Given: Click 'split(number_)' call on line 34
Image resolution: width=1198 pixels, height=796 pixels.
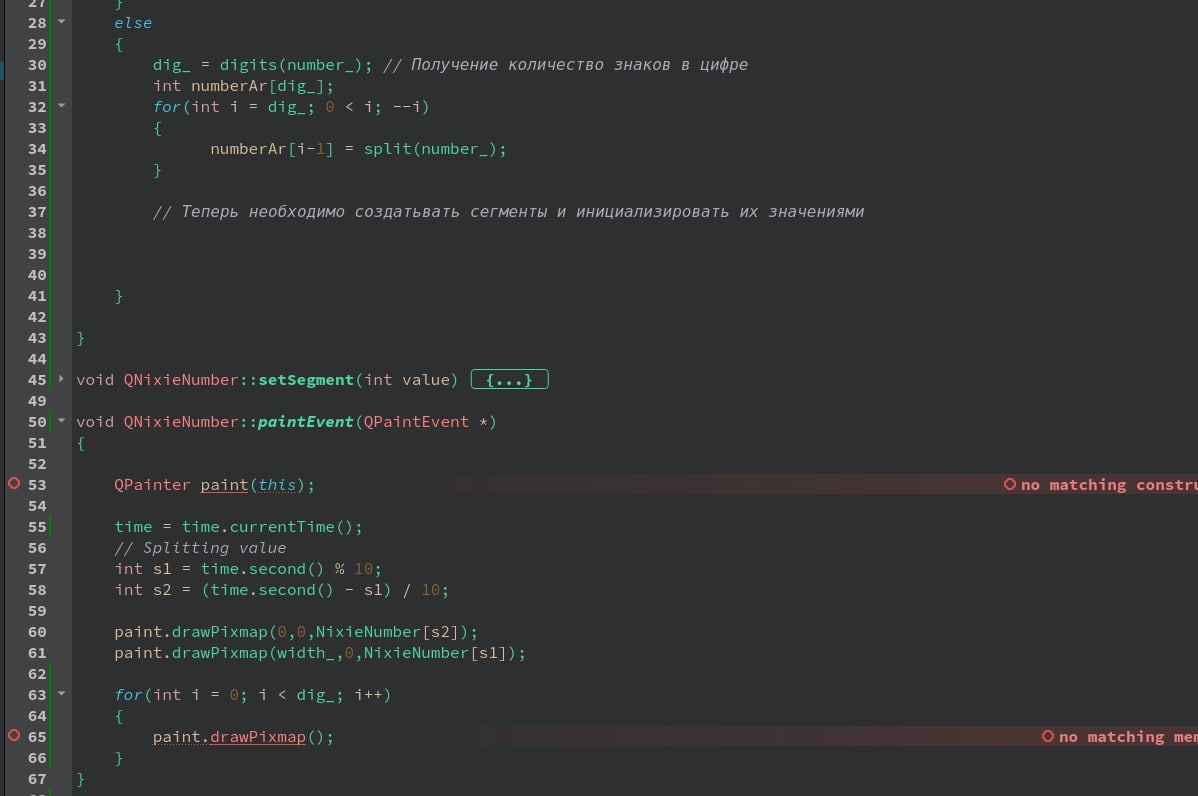Looking at the screenshot, I should pyautogui.click(x=430, y=149).
